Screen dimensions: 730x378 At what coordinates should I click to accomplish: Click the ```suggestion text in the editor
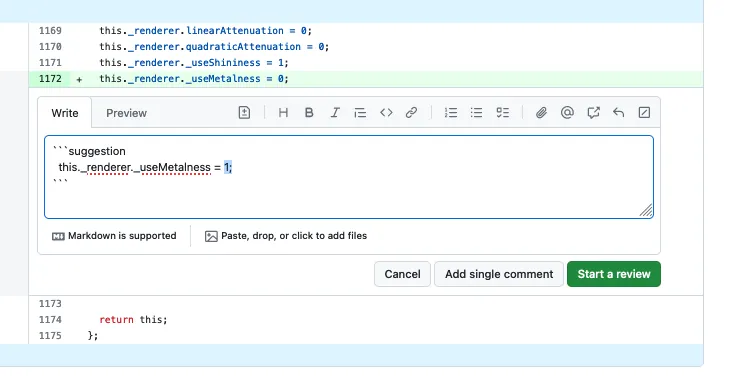(x=89, y=151)
